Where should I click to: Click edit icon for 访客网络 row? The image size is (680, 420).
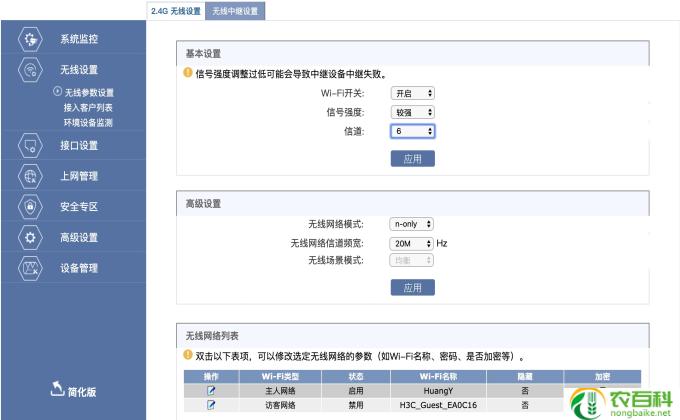211,405
